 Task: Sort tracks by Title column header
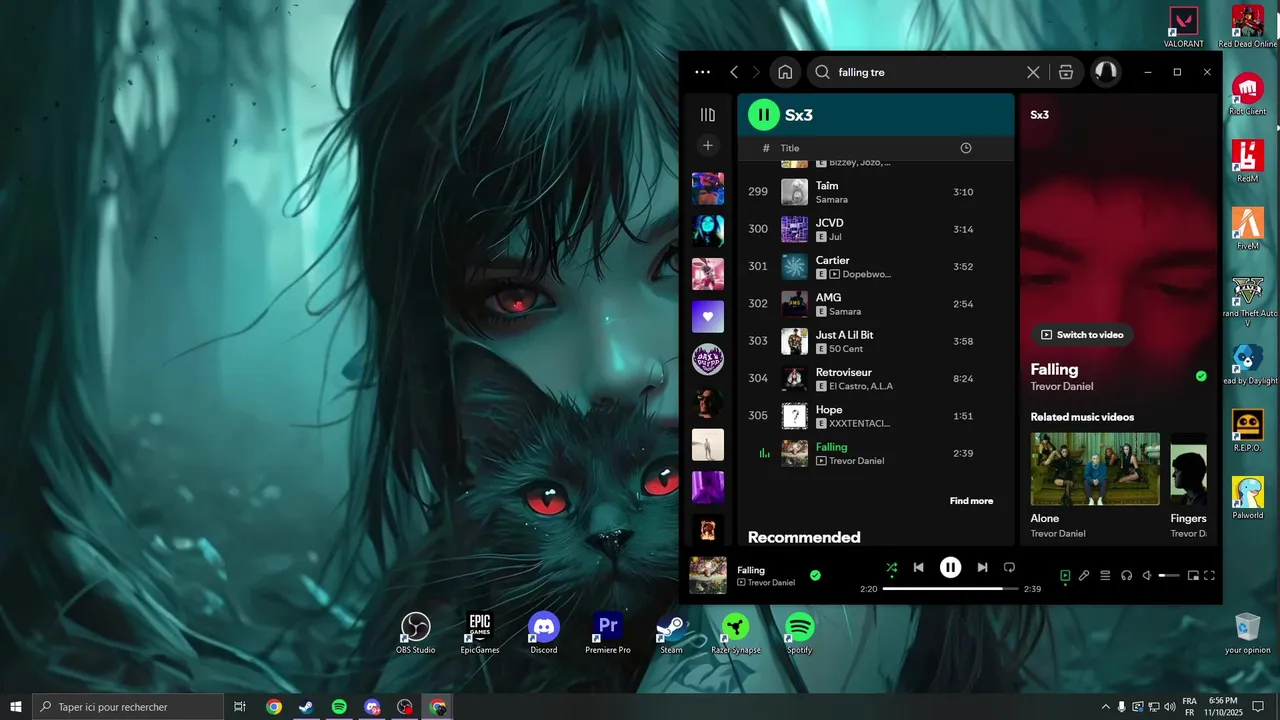(790, 148)
